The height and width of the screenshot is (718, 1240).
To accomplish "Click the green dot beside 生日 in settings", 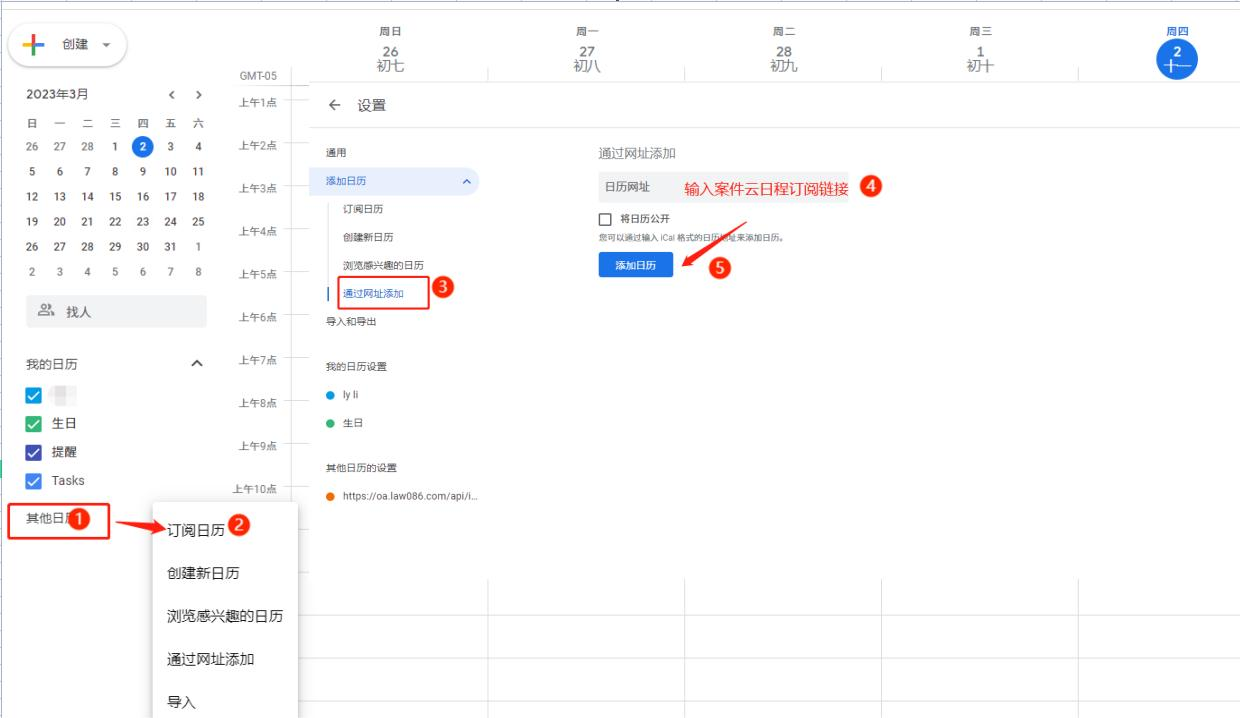I will point(330,423).
